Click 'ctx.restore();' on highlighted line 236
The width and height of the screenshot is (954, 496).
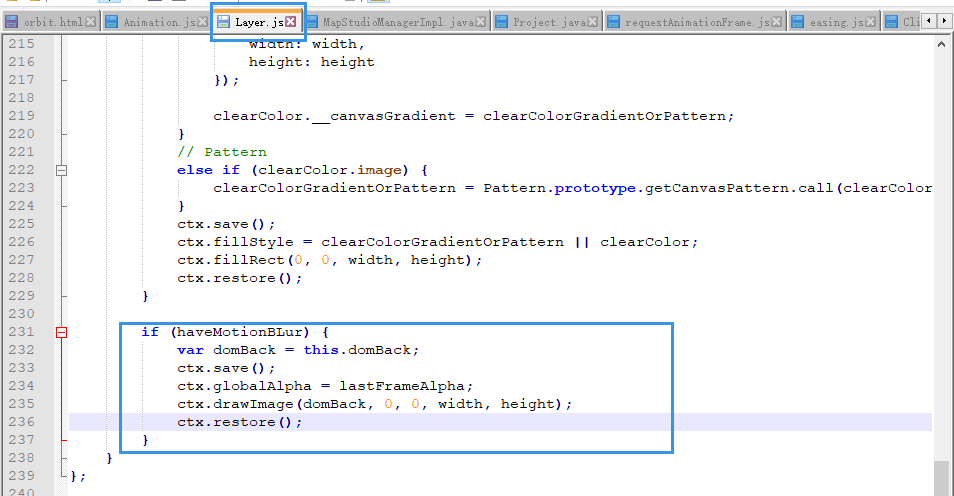240,422
